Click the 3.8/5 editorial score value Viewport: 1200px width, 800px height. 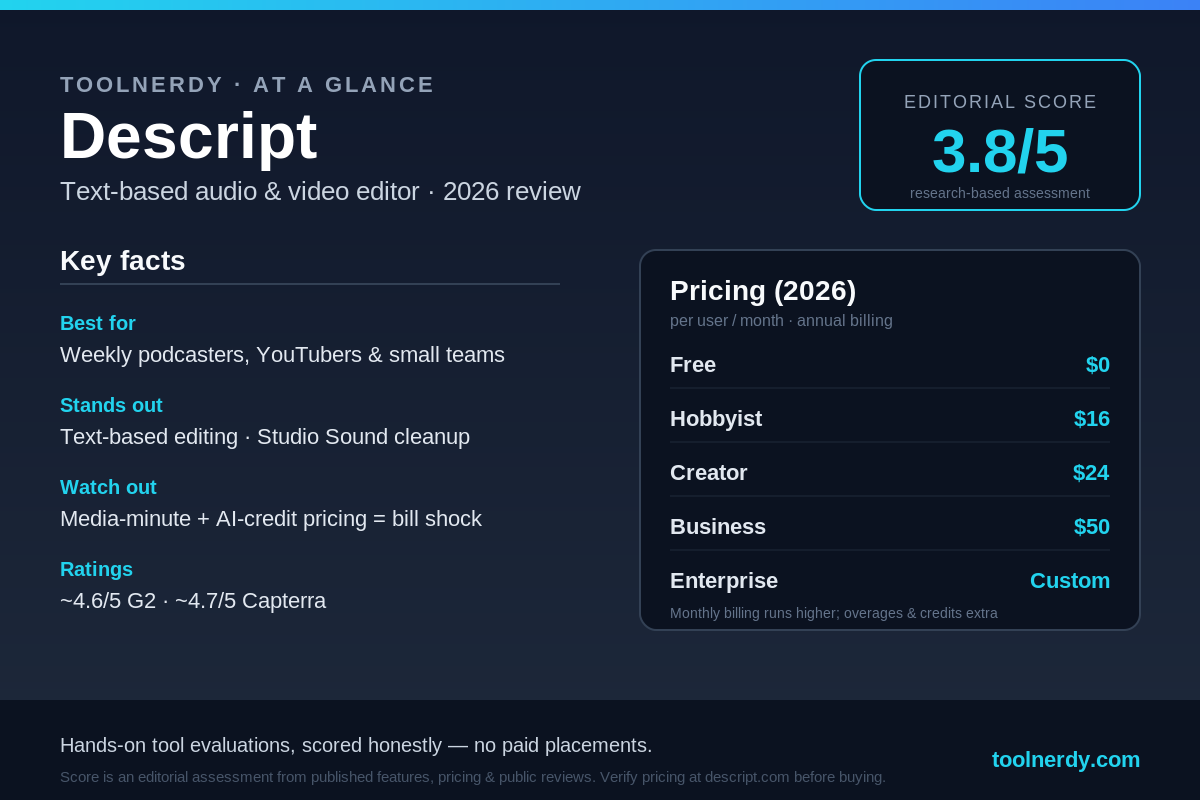(1000, 151)
